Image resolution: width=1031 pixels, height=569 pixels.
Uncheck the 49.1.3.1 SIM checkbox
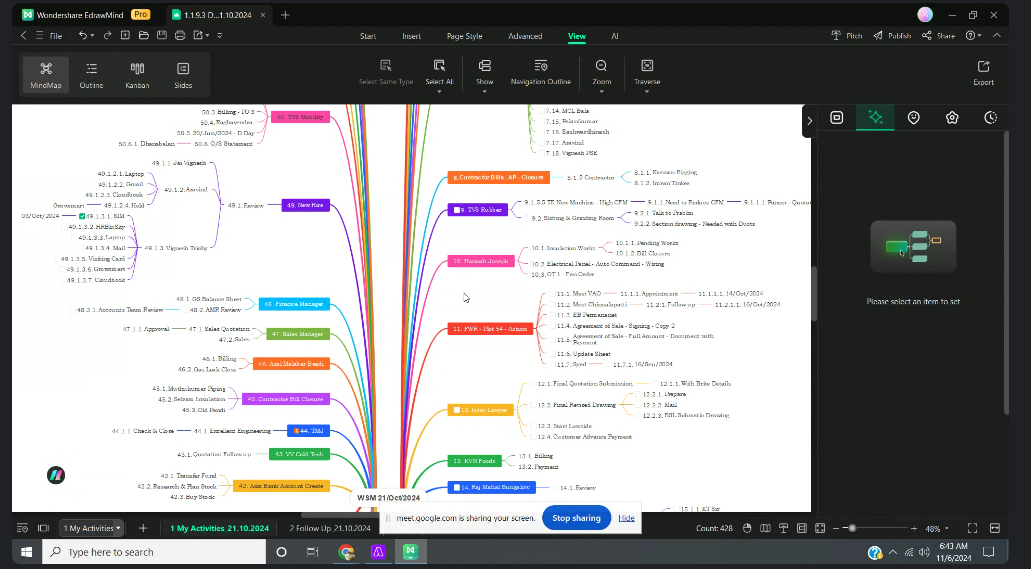tap(82, 216)
